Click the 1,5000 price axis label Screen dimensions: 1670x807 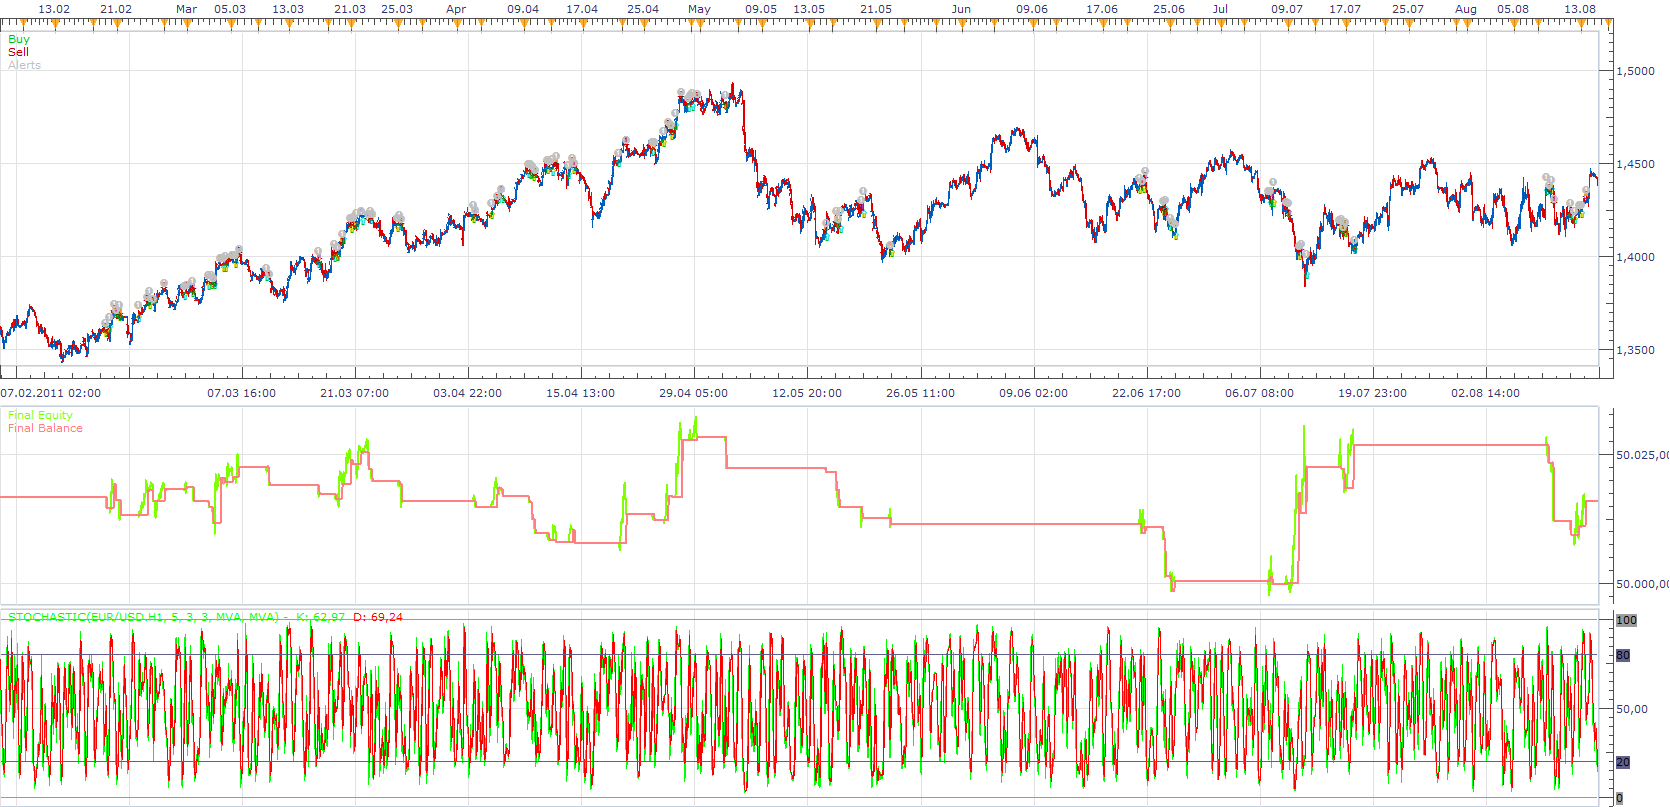tap(1636, 71)
